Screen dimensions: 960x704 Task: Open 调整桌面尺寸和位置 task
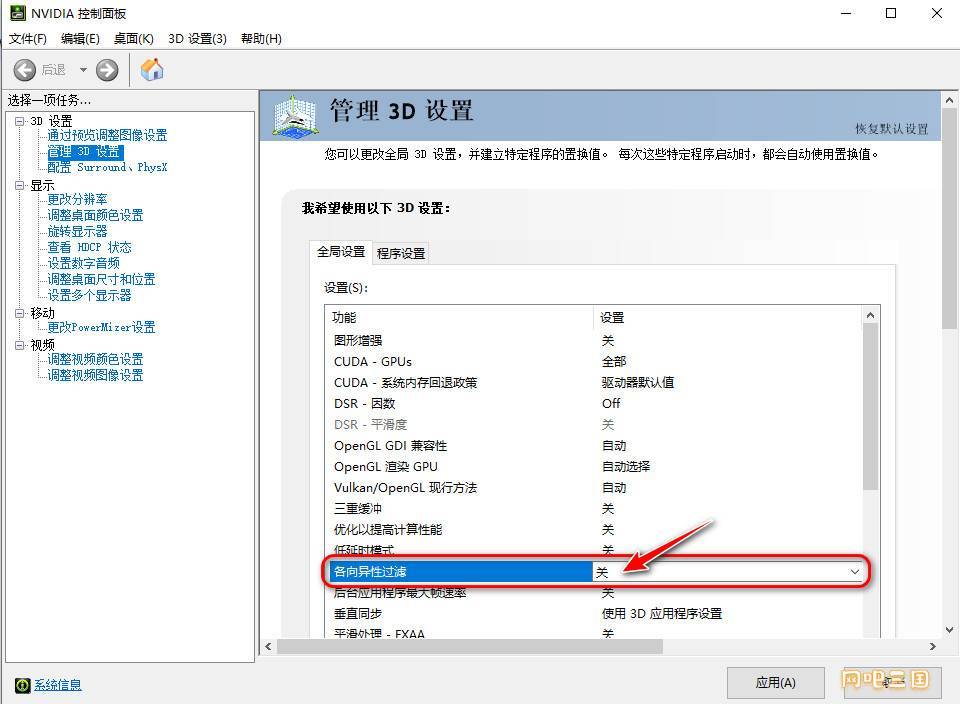tap(102, 279)
